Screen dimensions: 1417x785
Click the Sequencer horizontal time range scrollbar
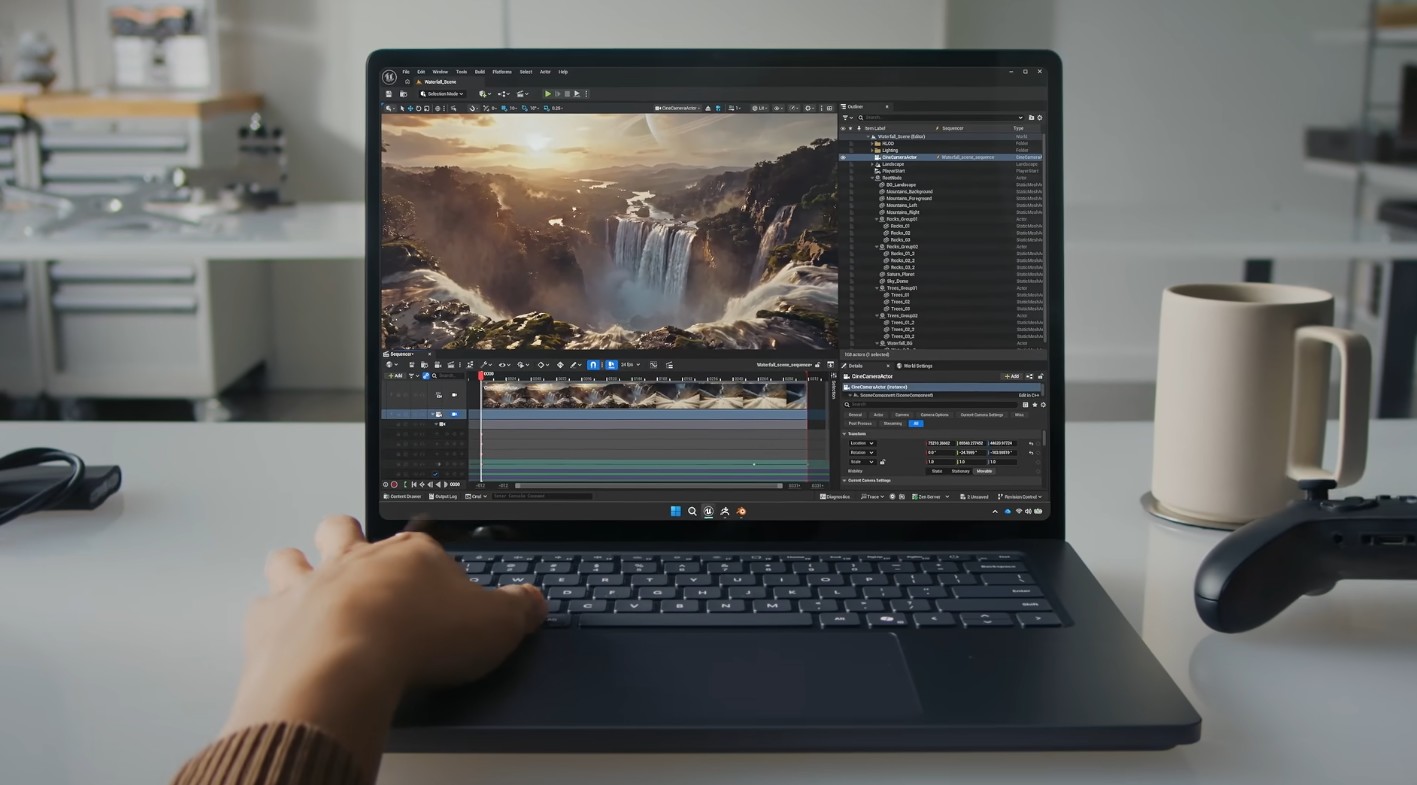point(648,486)
